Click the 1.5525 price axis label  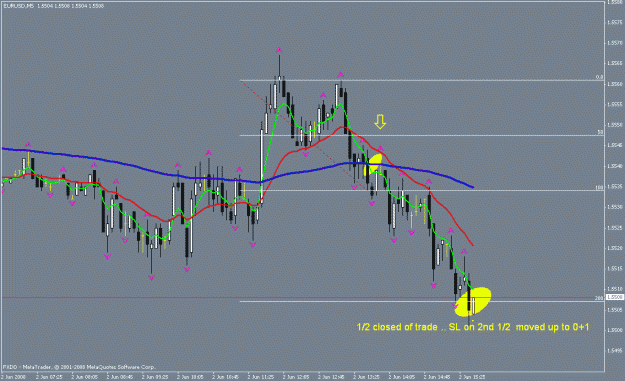(x=615, y=228)
